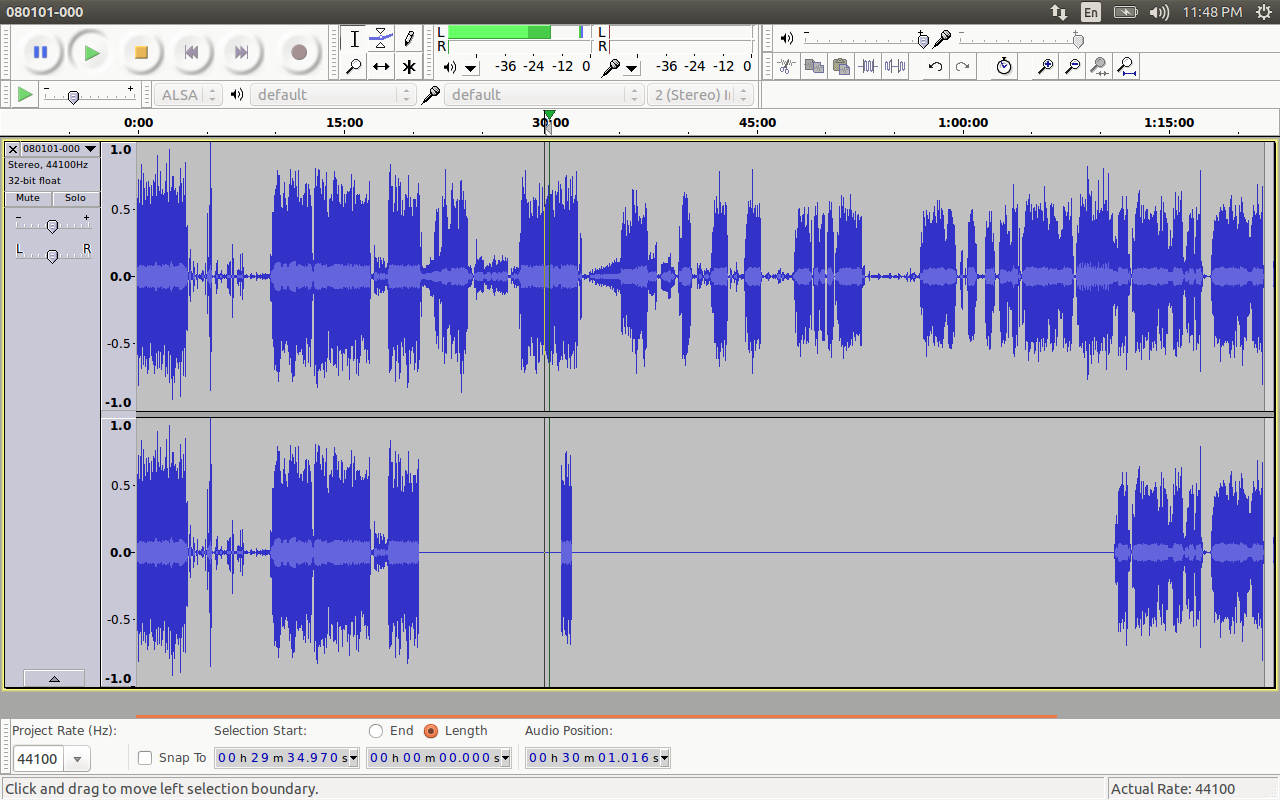Open the En keyboard language indicator
Viewport: 1280px width, 800px height.
pyautogui.click(x=1091, y=12)
